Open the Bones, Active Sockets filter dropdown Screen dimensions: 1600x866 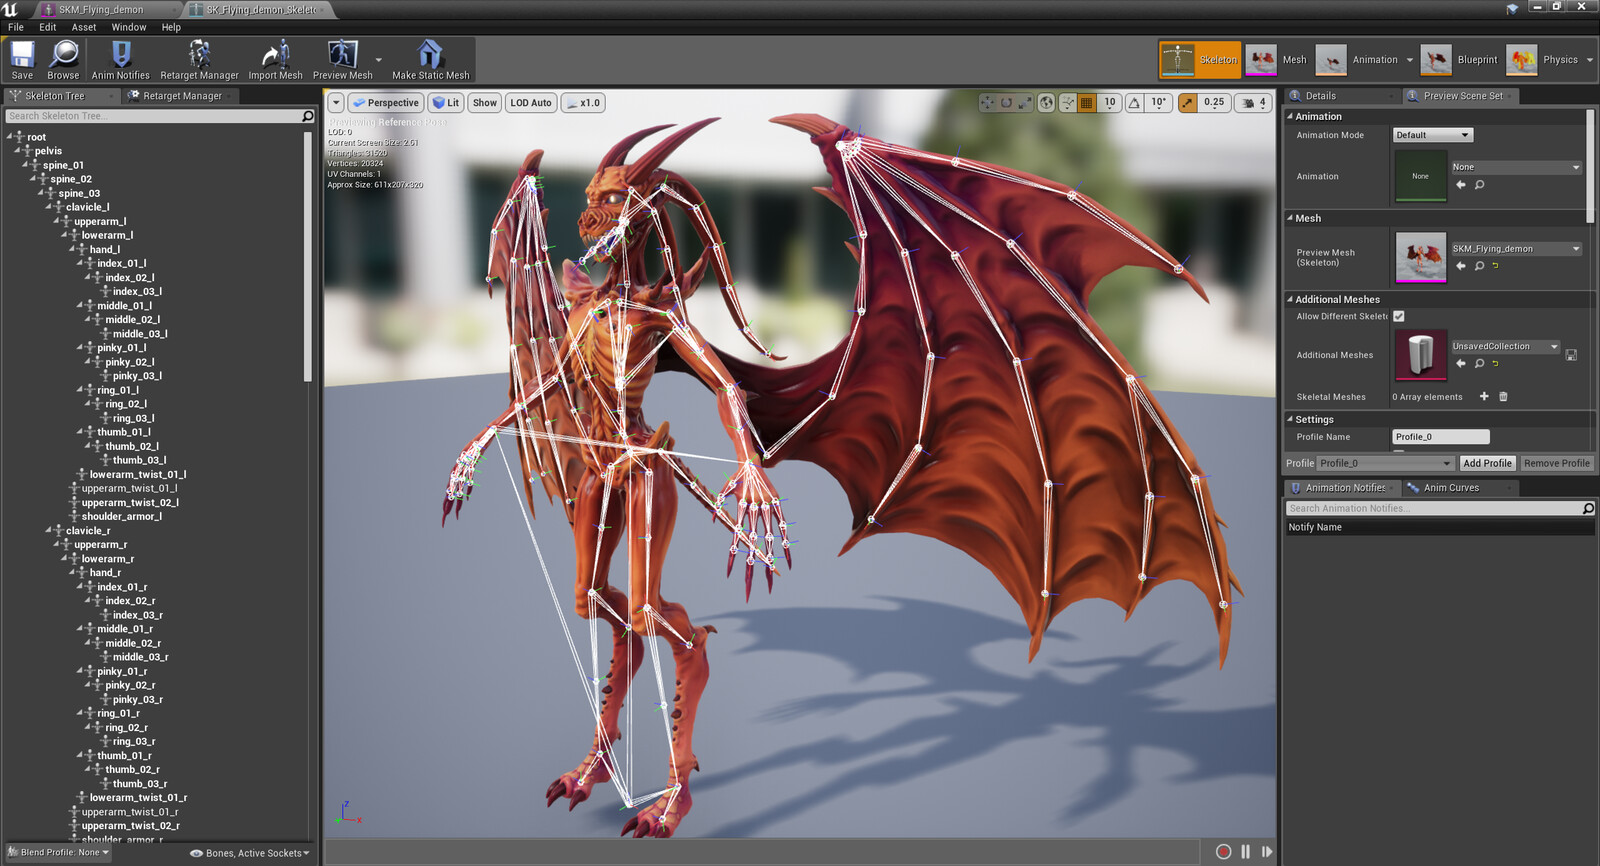[x=250, y=853]
